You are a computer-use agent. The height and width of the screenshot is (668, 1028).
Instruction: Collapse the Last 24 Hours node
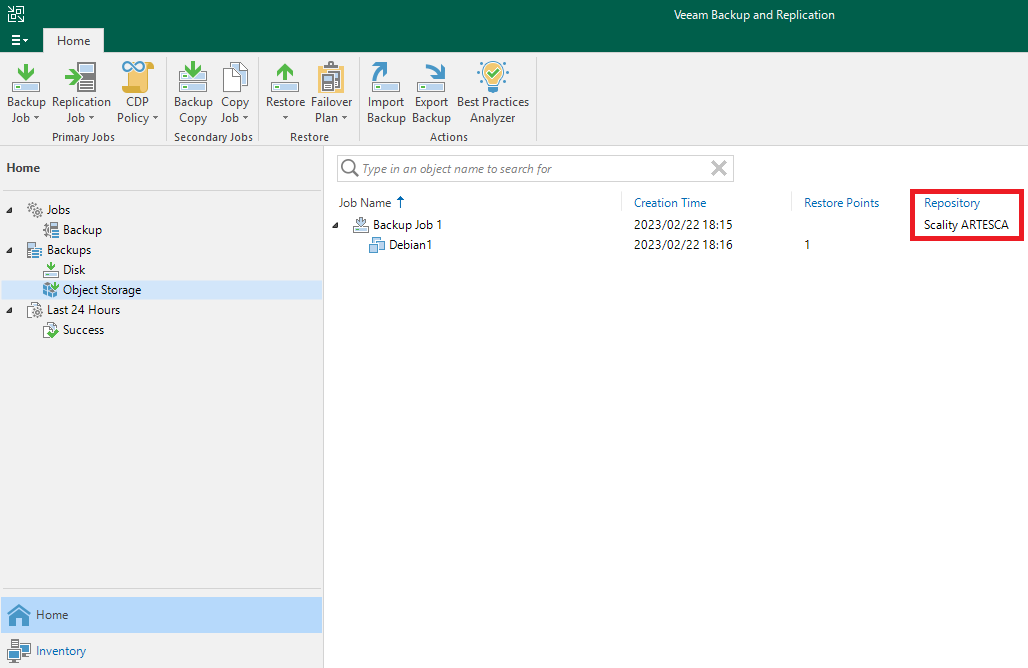tap(9, 311)
